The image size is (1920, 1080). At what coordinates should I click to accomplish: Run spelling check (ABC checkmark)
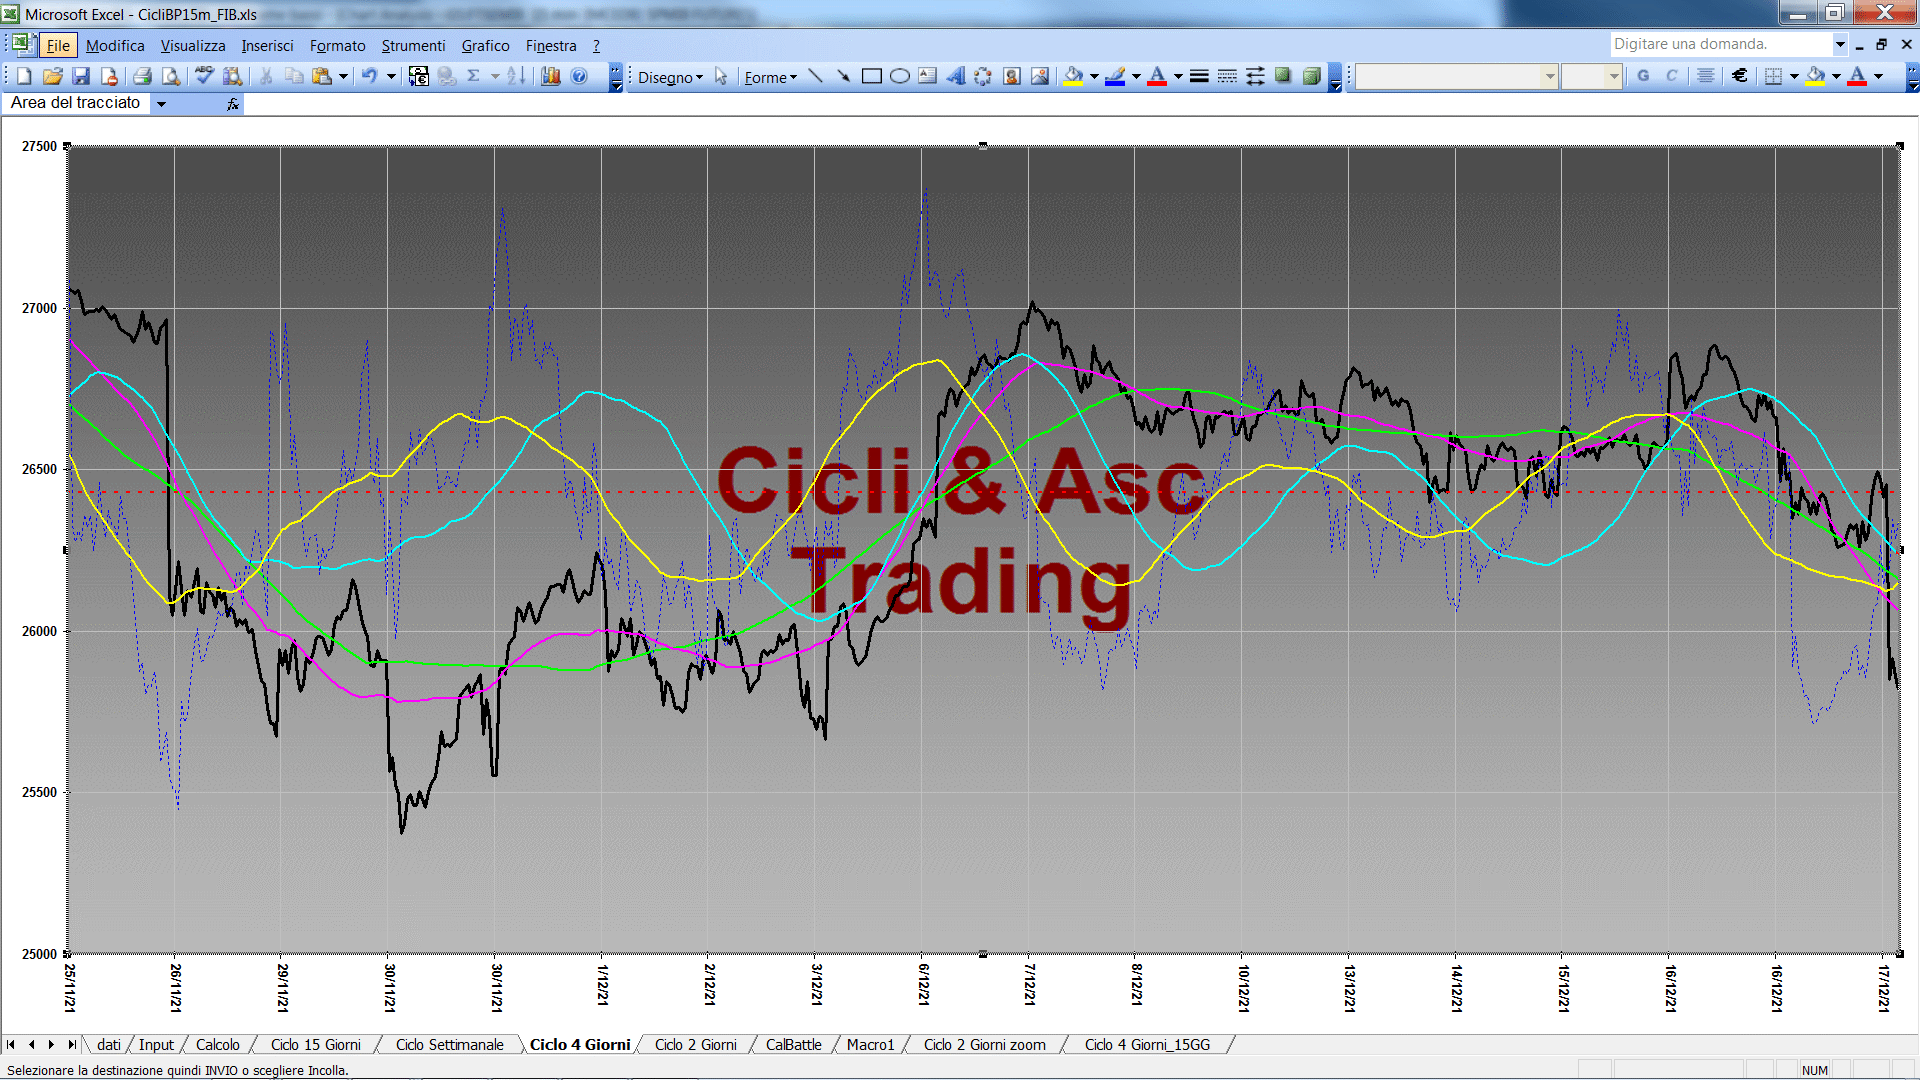coord(204,76)
